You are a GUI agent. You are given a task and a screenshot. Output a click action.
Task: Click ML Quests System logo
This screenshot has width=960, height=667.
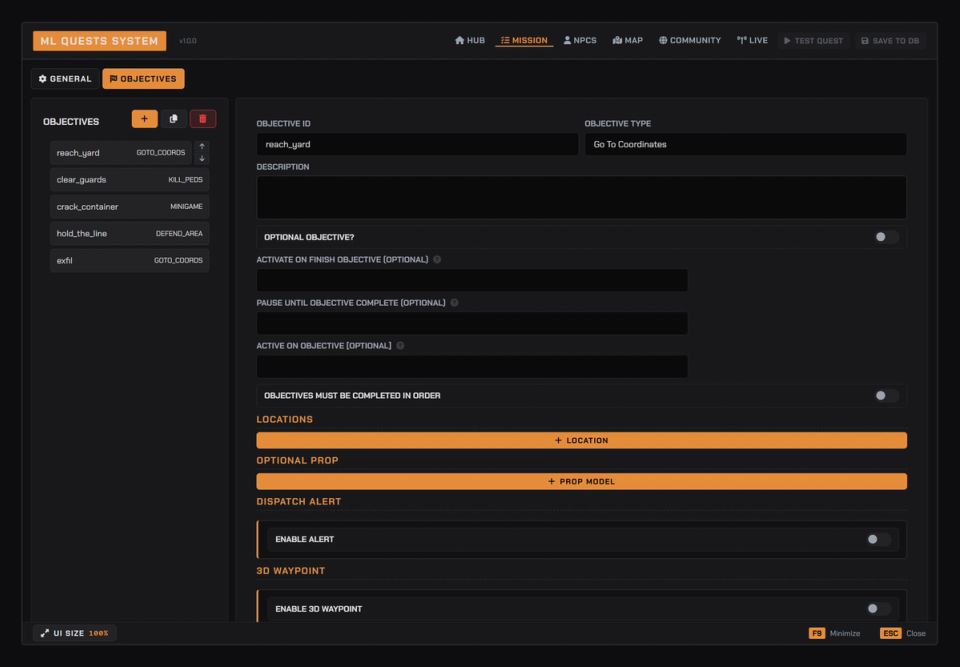pyautogui.click(x=99, y=41)
